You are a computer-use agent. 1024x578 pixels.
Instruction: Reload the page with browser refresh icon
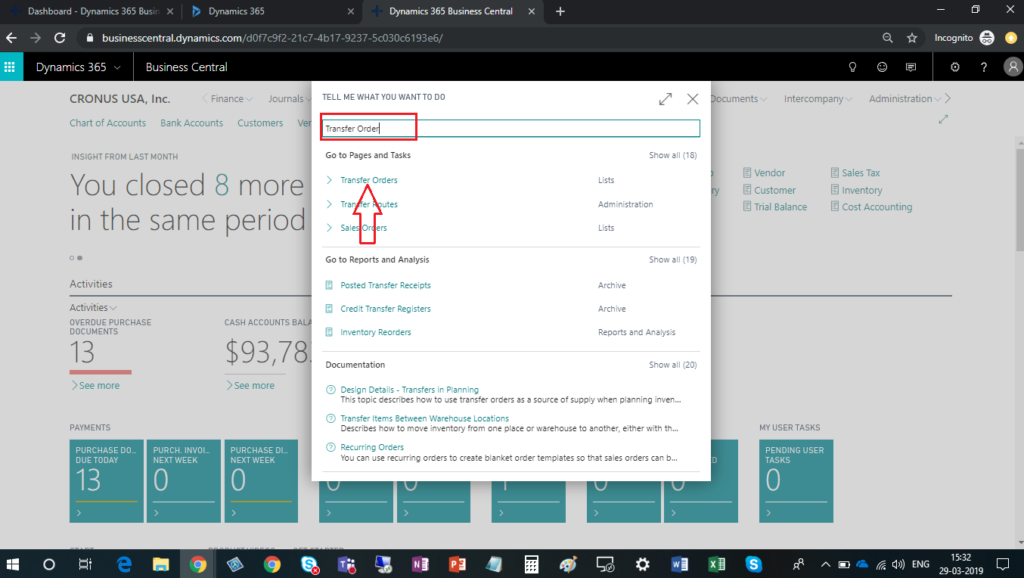60,37
